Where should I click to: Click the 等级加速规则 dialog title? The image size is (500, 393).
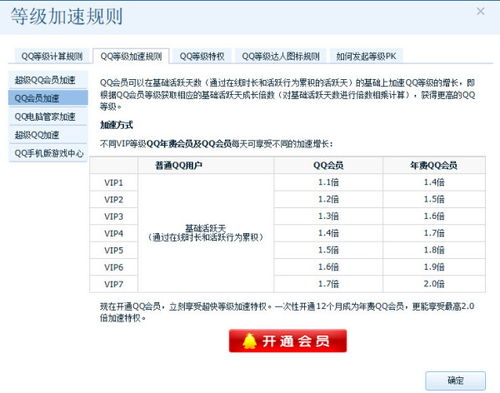coord(67,16)
